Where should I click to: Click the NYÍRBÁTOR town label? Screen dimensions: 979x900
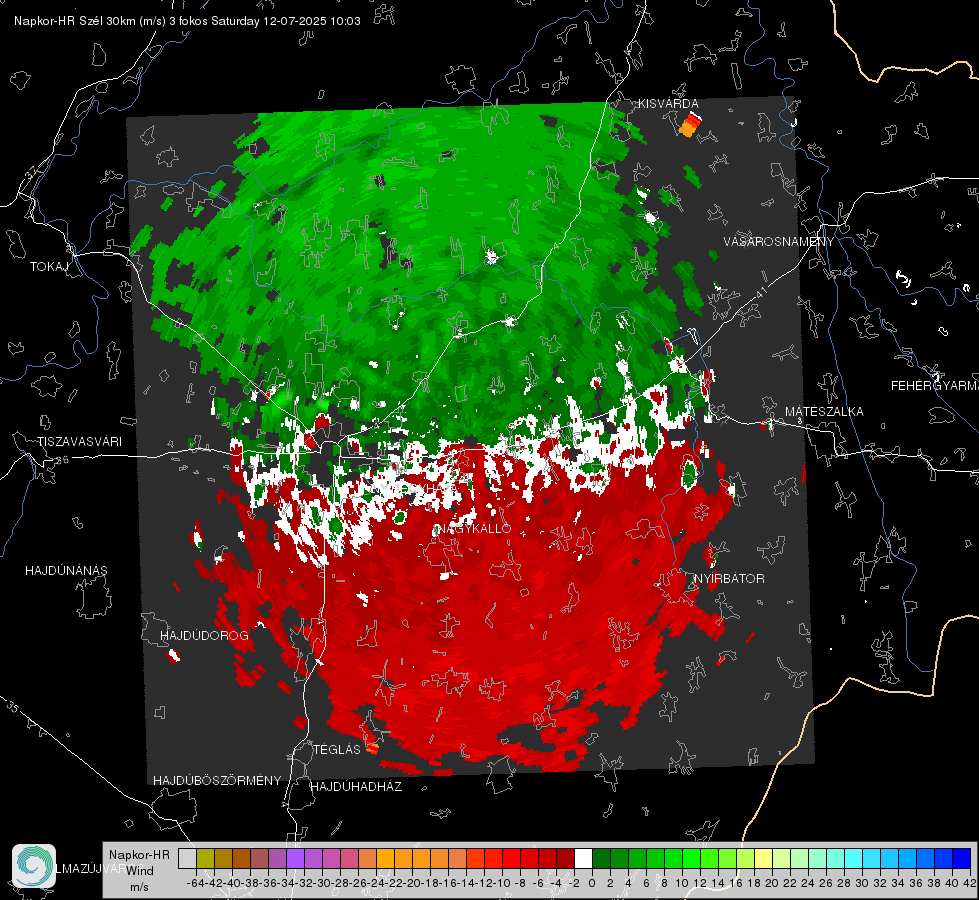coord(729,579)
